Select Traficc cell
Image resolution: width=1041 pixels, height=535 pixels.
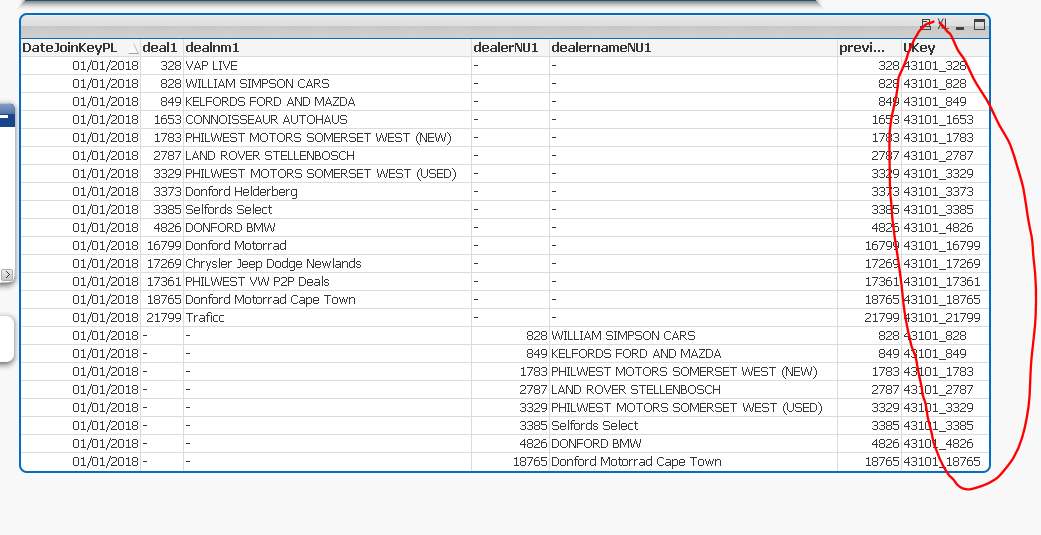[x=204, y=317]
